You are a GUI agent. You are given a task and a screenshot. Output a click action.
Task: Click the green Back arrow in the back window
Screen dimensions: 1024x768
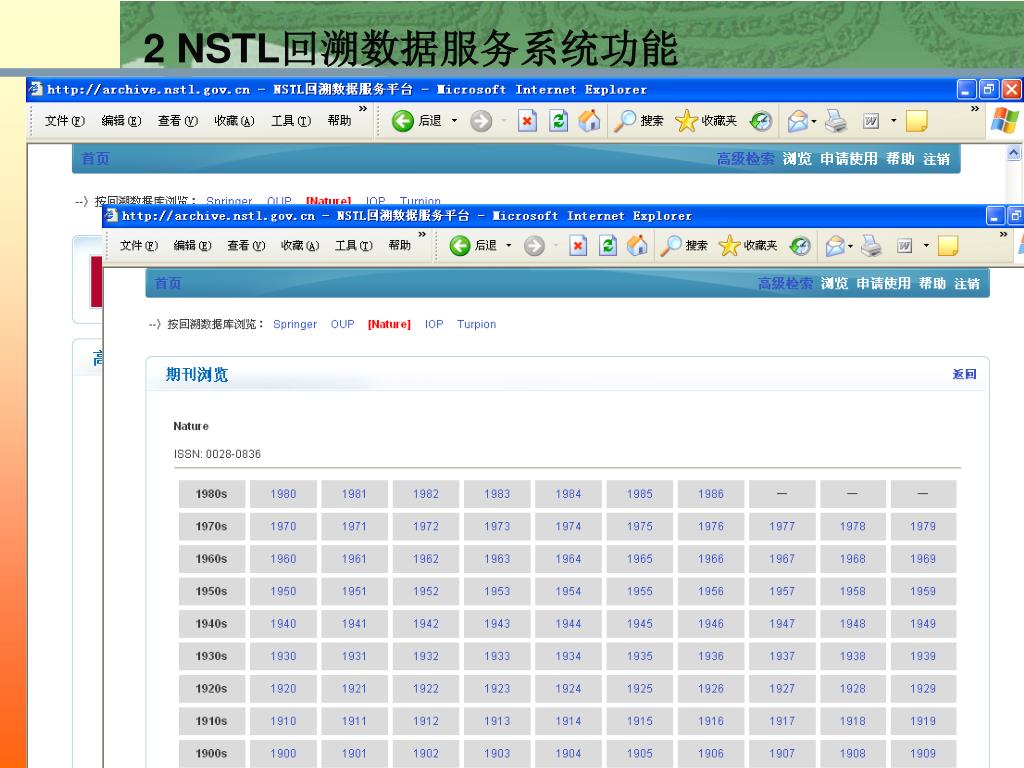coord(403,121)
